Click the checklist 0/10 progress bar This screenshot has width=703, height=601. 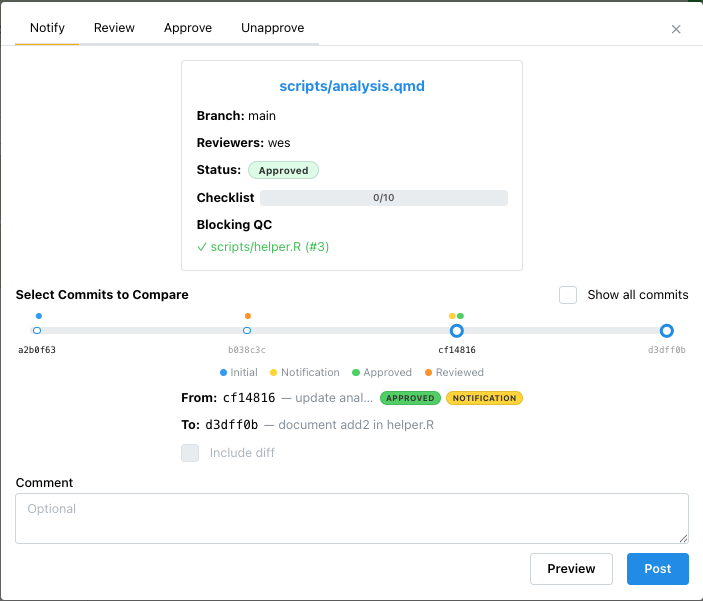pyautogui.click(x=383, y=198)
